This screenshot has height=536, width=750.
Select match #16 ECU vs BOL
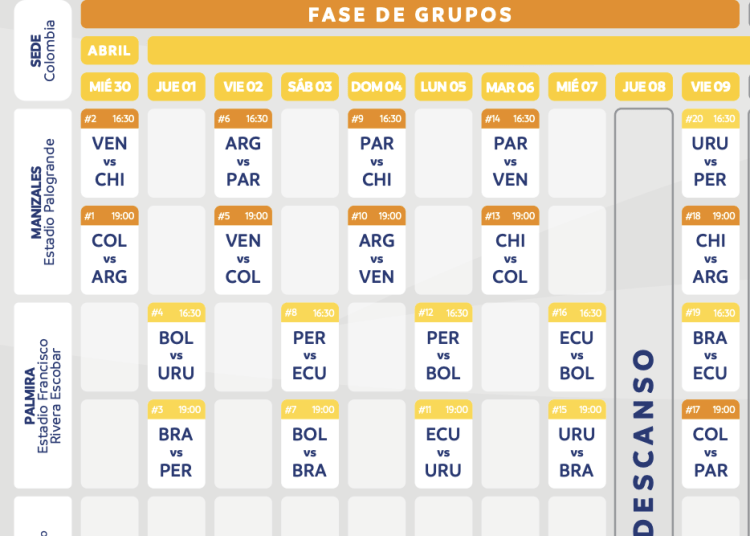coord(577,348)
